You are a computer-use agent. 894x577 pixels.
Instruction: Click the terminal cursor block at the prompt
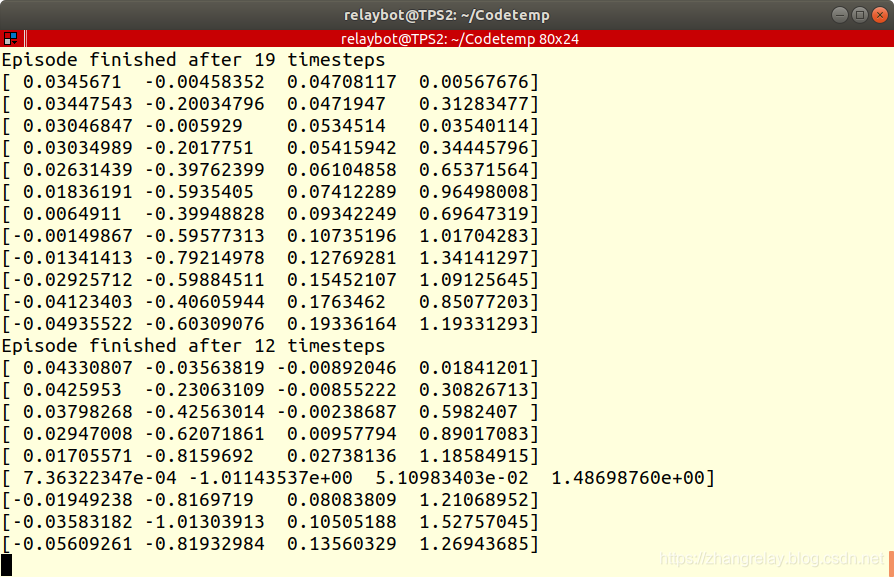click(x=6, y=565)
